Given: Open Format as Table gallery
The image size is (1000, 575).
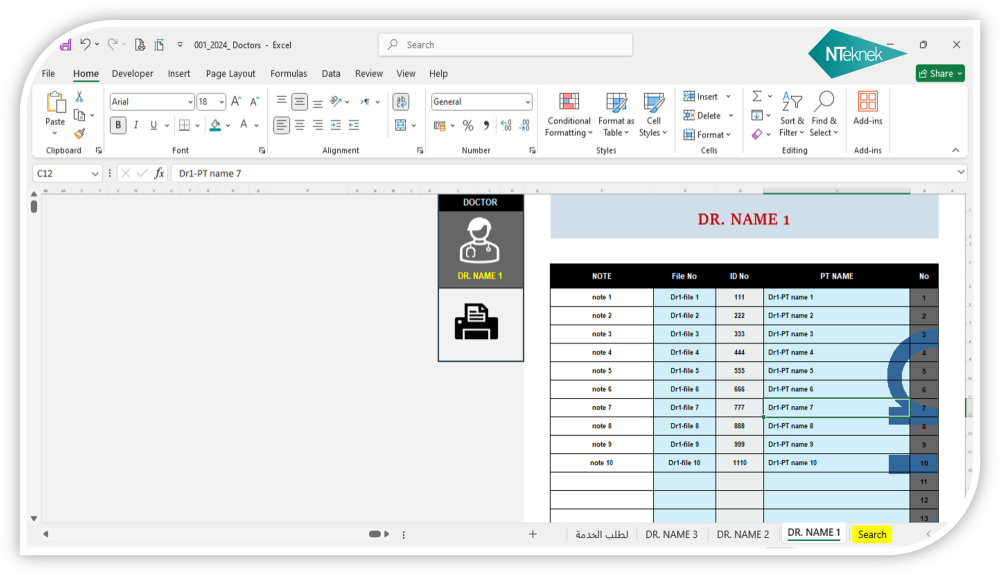Looking at the screenshot, I should click(616, 115).
